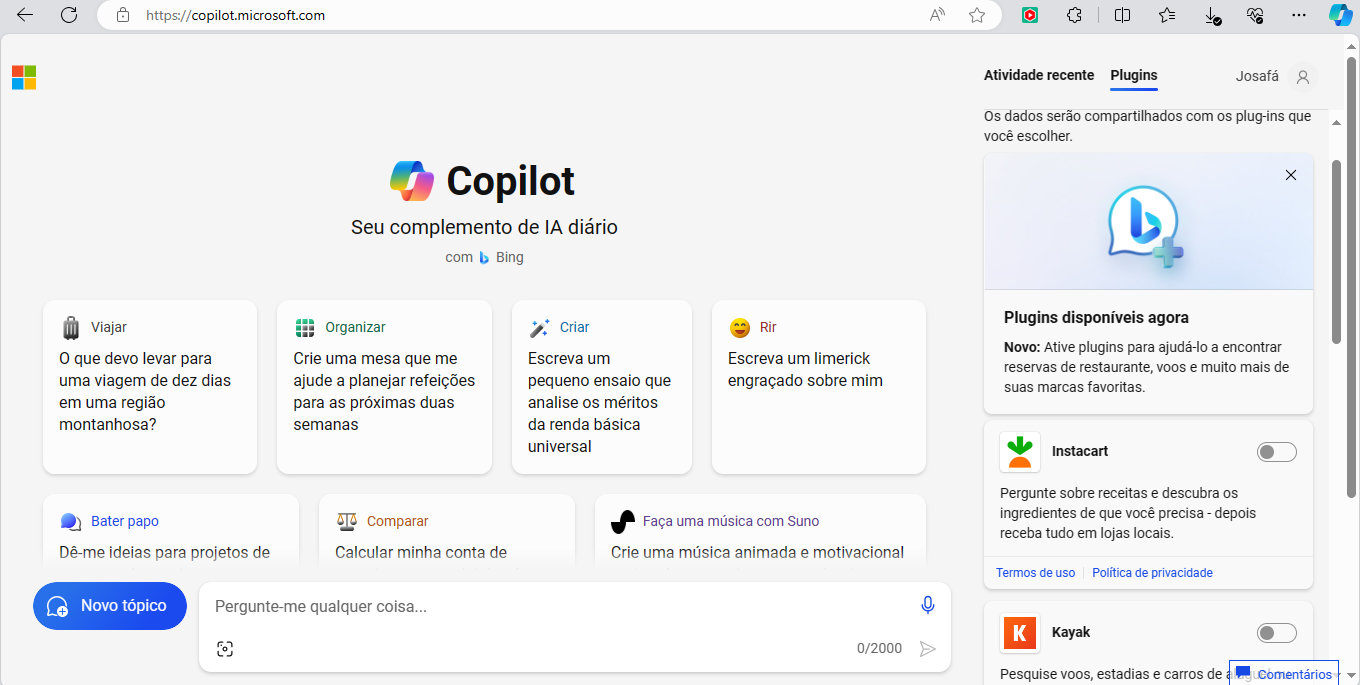Open the Extensions puzzle icon
1360x685 pixels.
1075,15
